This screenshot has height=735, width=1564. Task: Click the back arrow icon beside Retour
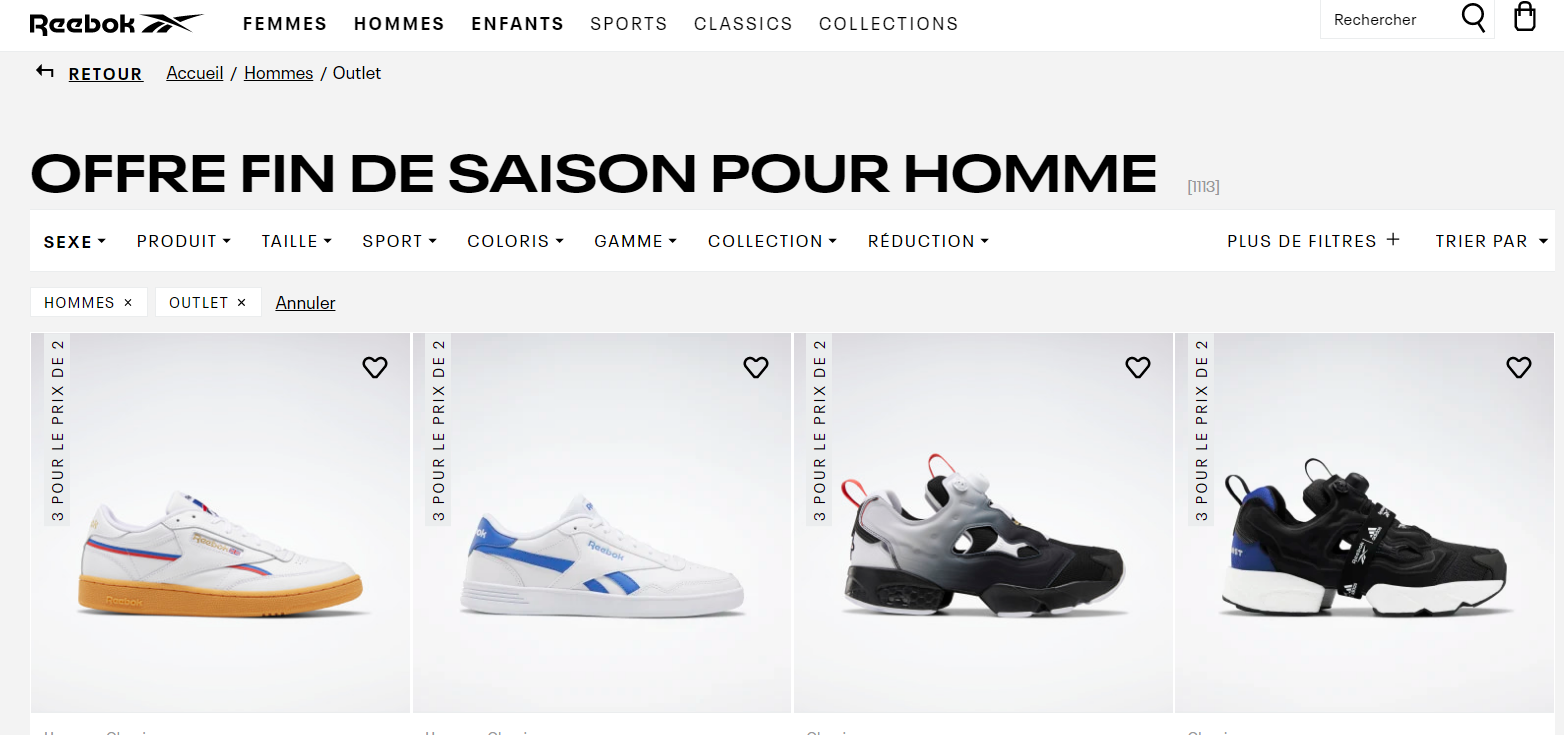tap(44, 71)
